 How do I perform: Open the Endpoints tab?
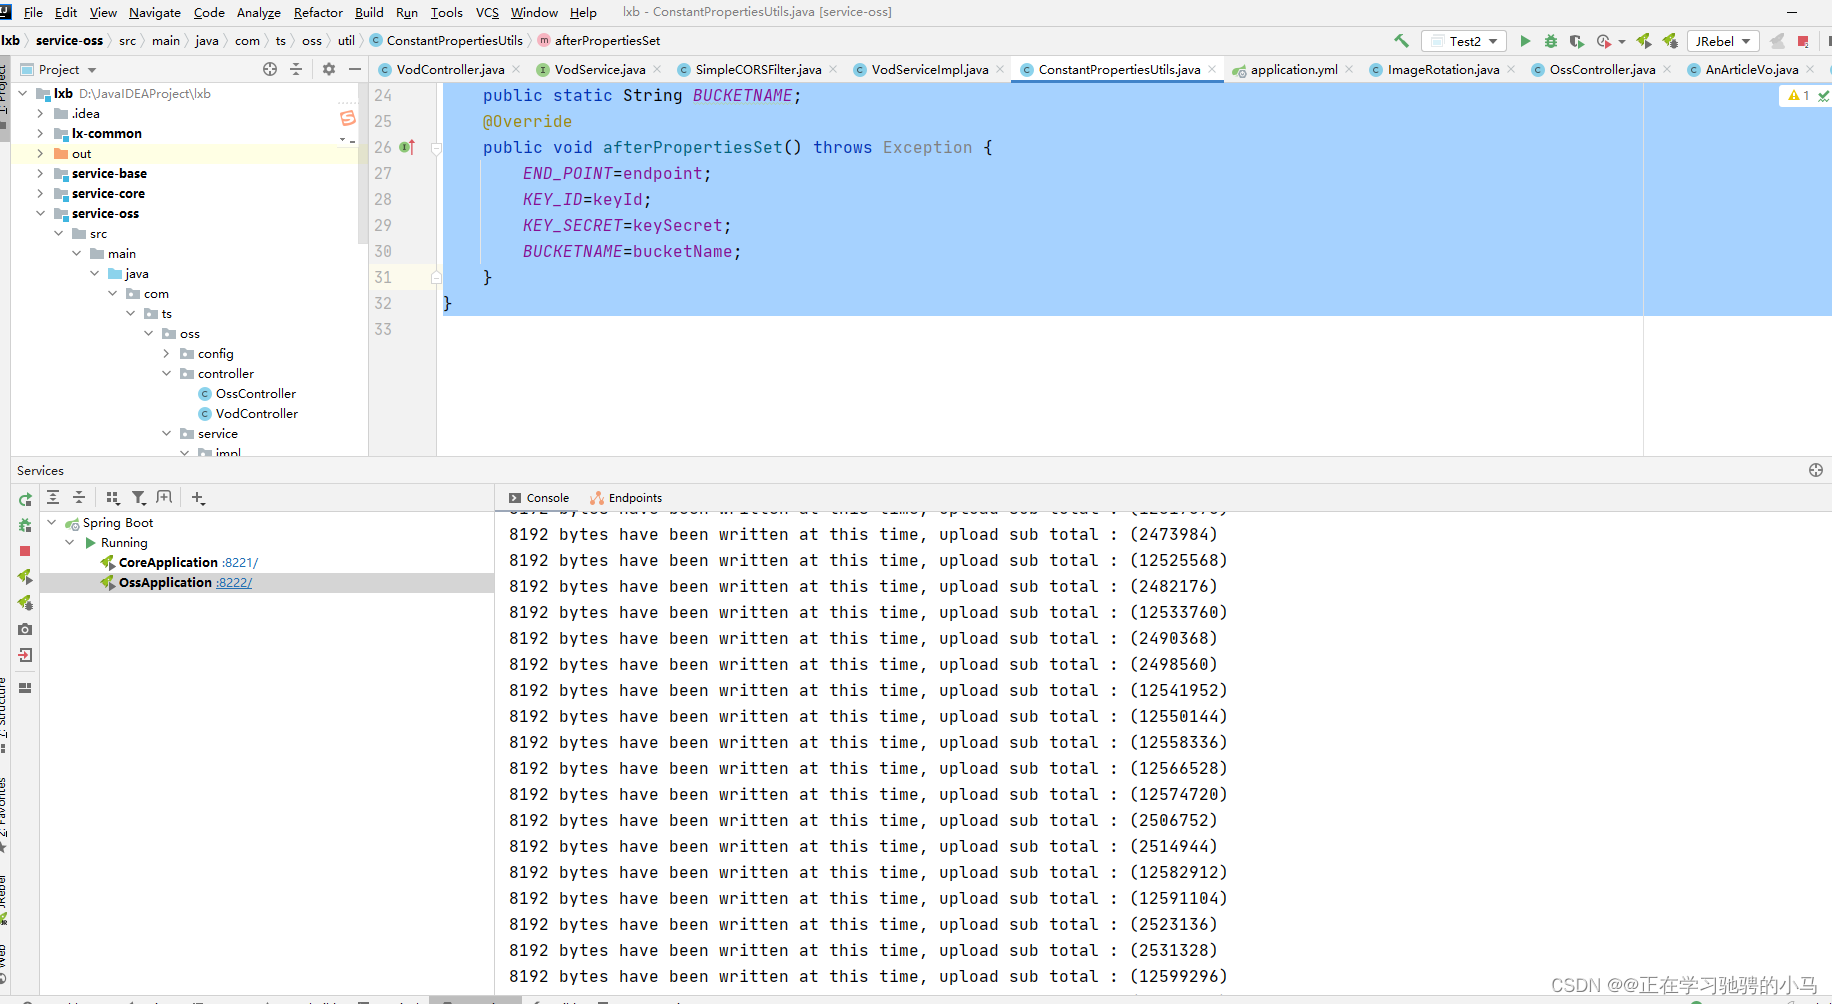coord(634,498)
